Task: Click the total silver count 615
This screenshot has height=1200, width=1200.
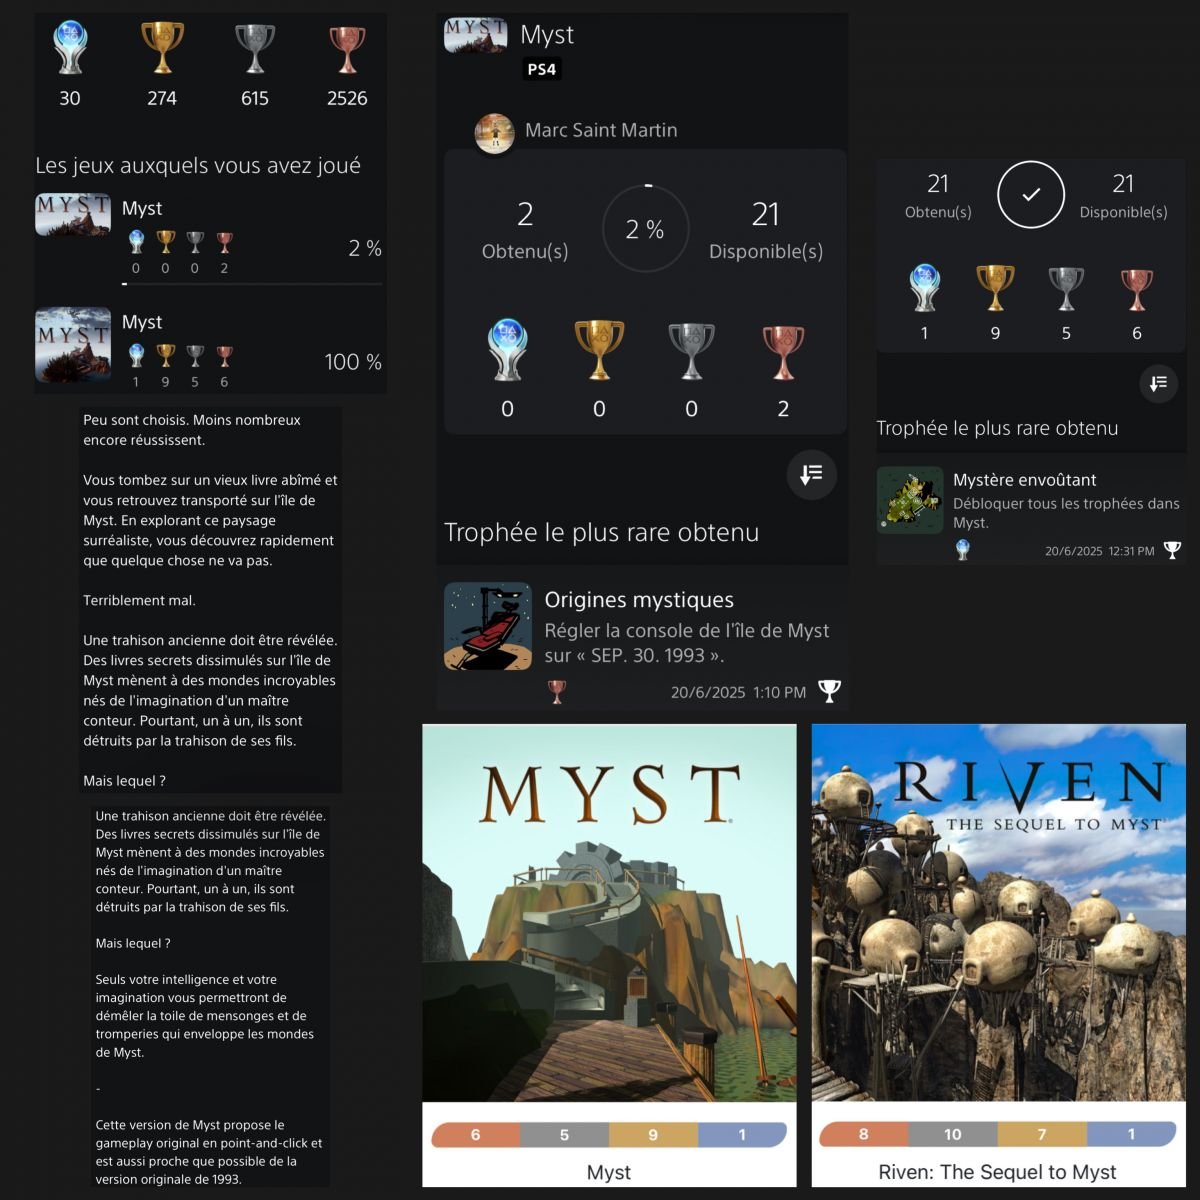Action: [255, 98]
